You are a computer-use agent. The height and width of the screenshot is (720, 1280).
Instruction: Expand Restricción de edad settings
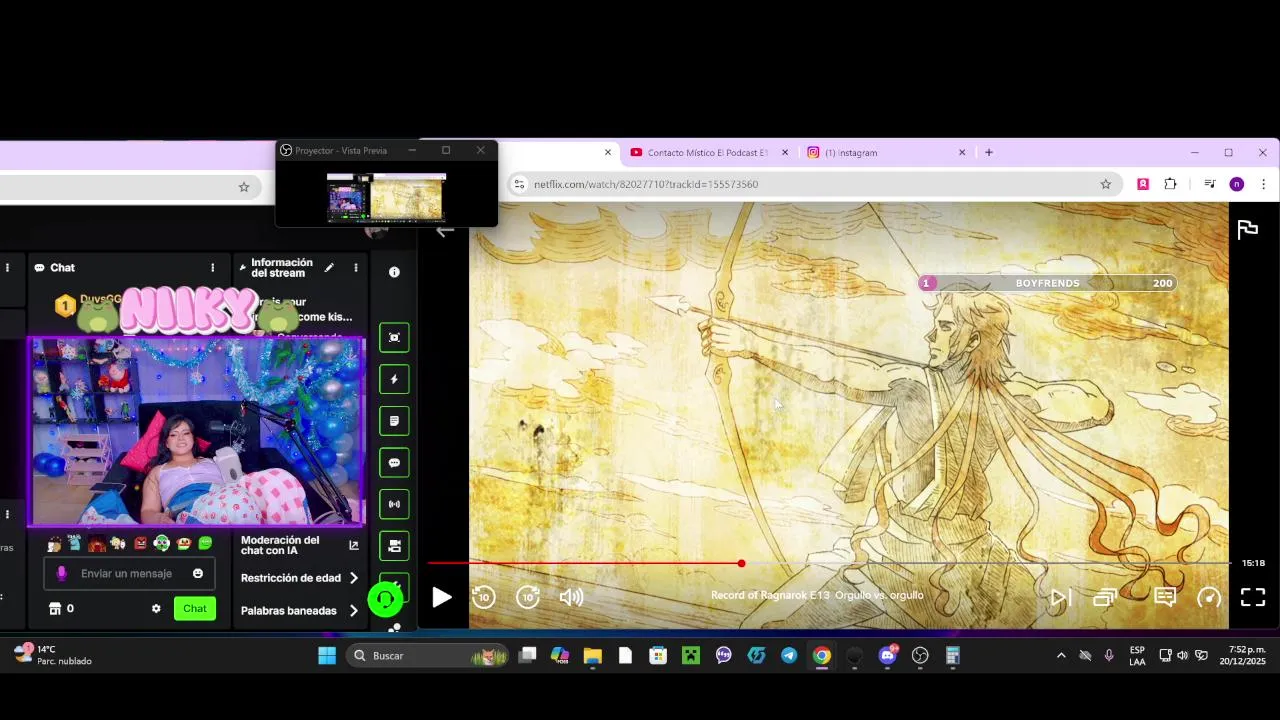pyautogui.click(x=300, y=578)
